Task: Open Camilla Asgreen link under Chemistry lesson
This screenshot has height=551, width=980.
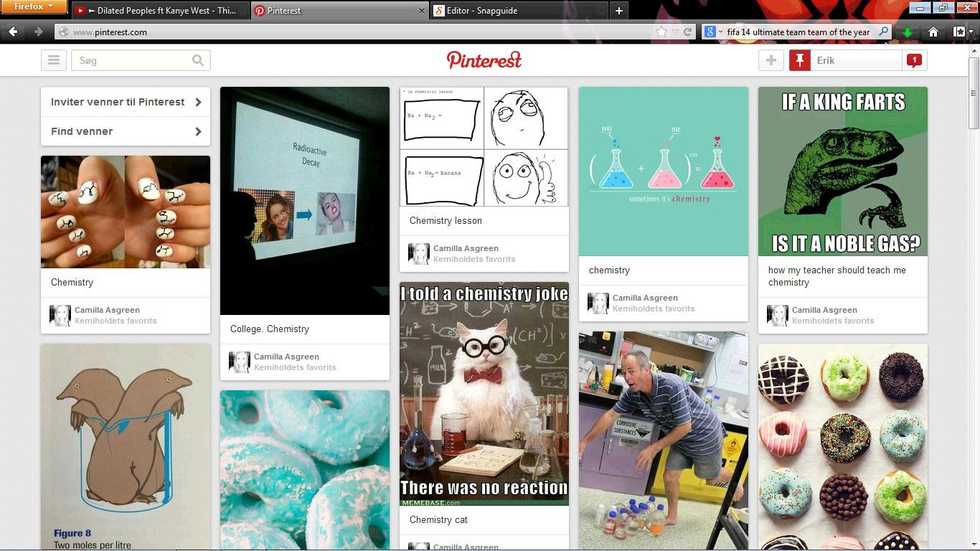Action: tap(466, 249)
